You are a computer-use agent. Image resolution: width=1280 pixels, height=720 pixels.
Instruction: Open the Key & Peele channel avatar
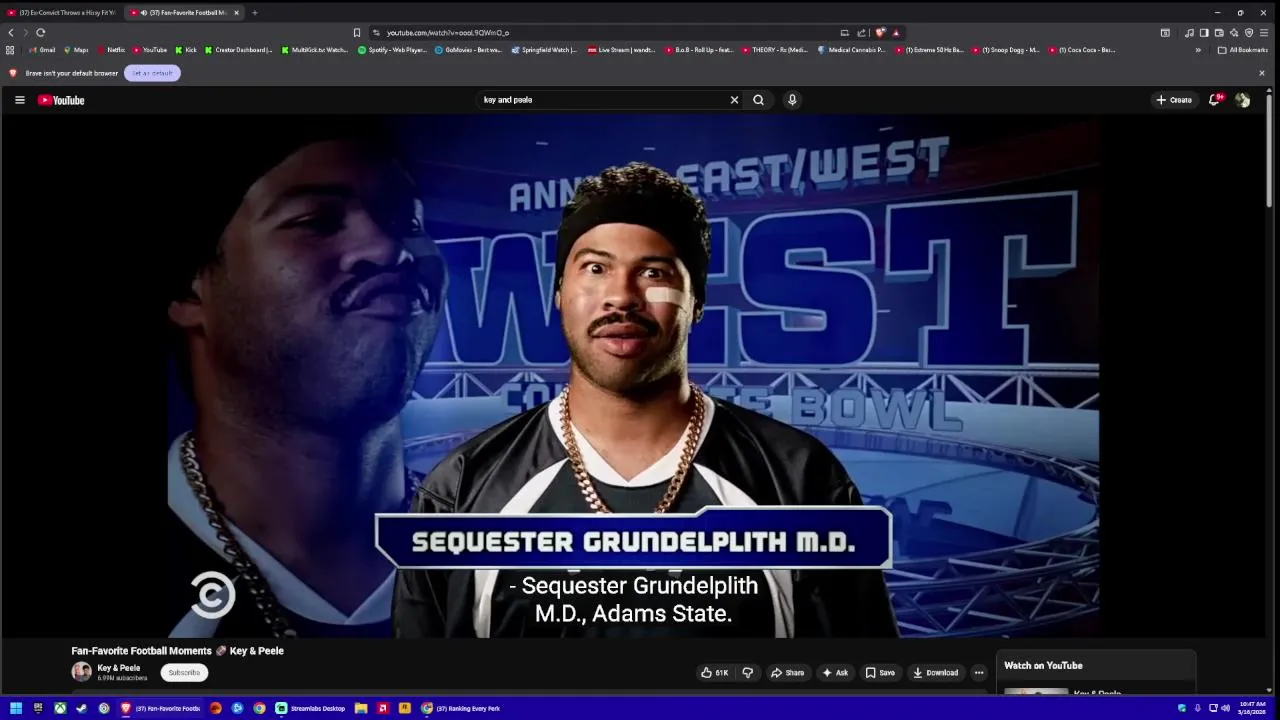(81, 672)
